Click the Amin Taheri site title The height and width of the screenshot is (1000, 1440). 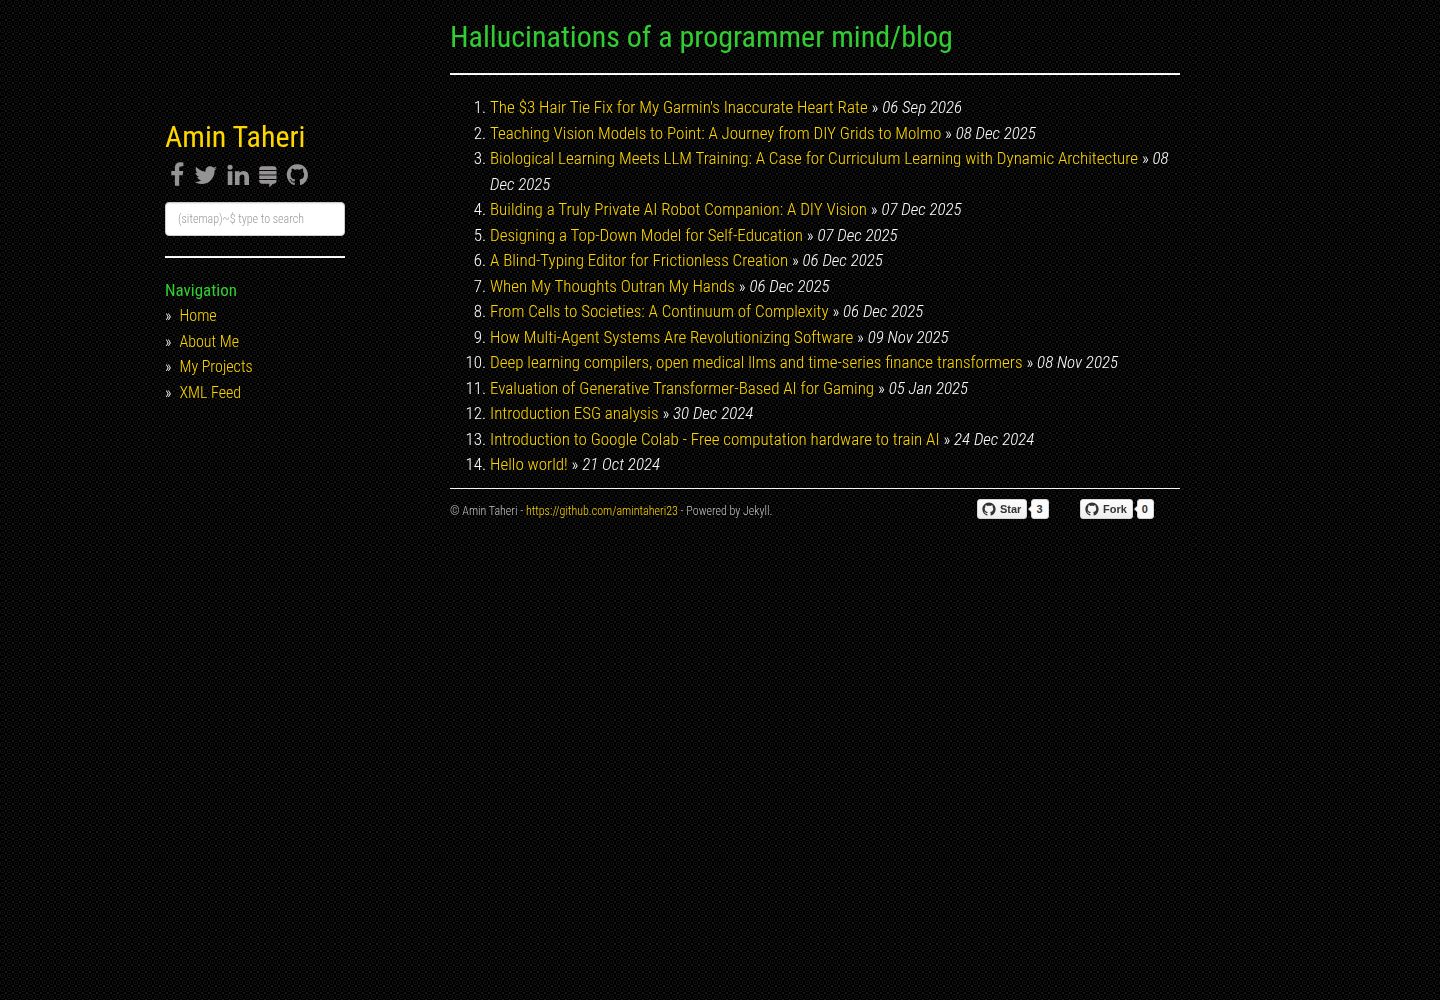pos(235,137)
